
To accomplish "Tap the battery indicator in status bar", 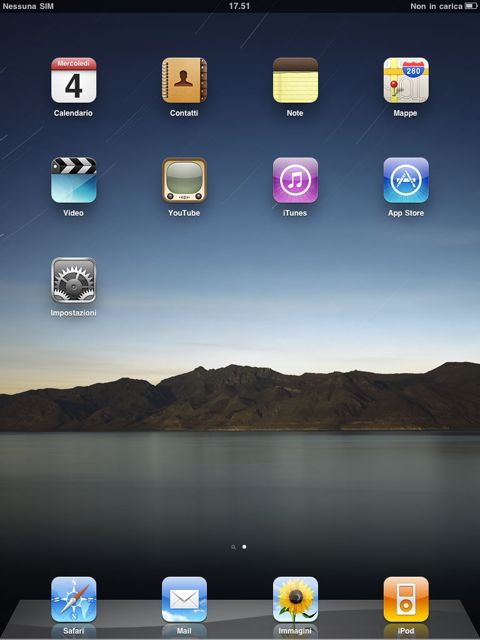I will [x=471, y=6].
